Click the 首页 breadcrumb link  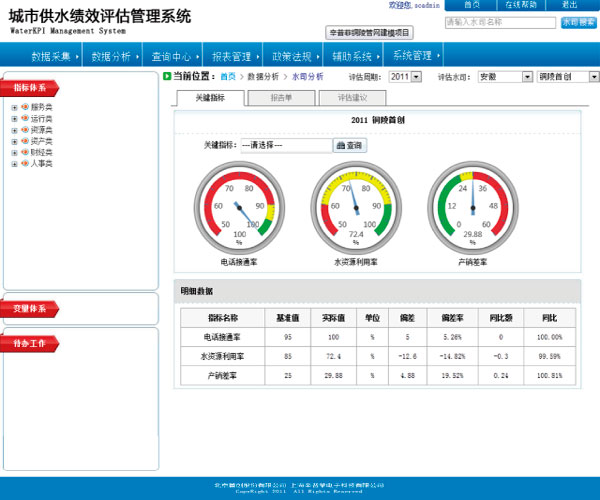click(229, 76)
